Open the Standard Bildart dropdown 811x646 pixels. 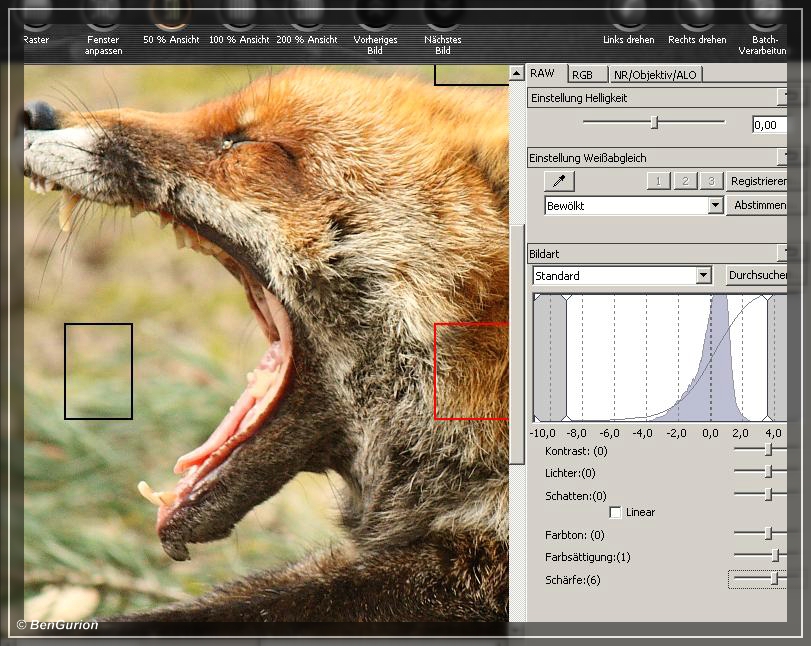tap(703, 275)
